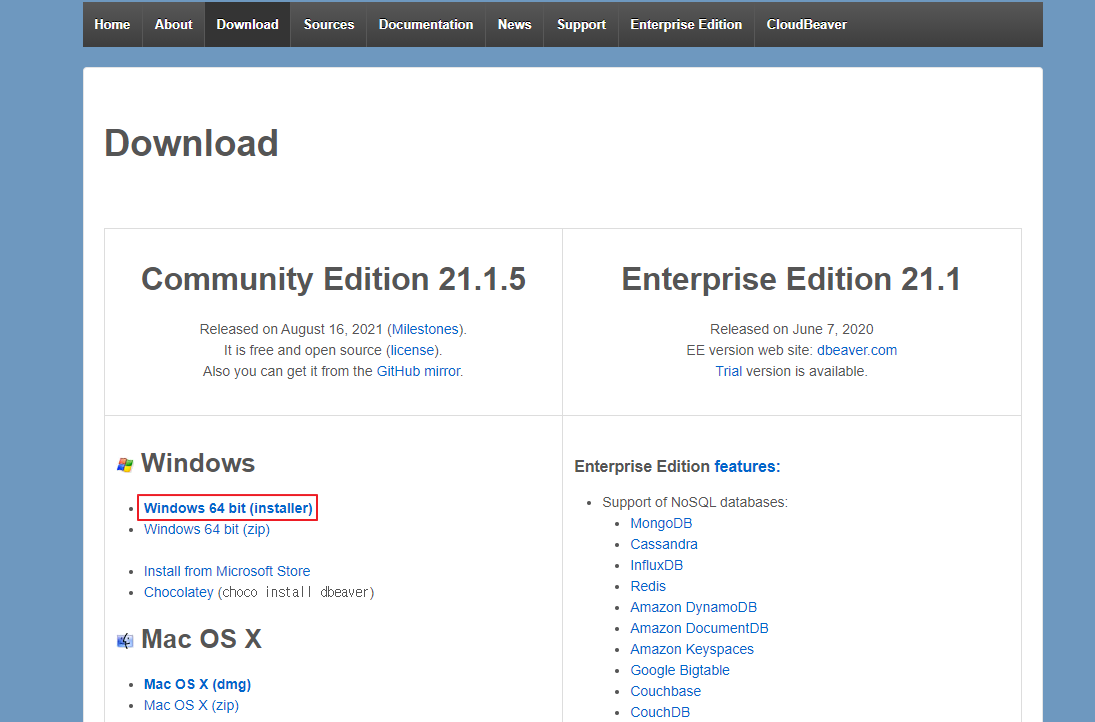Open the Amazon DynamoDB link
Image resolution: width=1095 pixels, height=722 pixels.
coord(693,607)
